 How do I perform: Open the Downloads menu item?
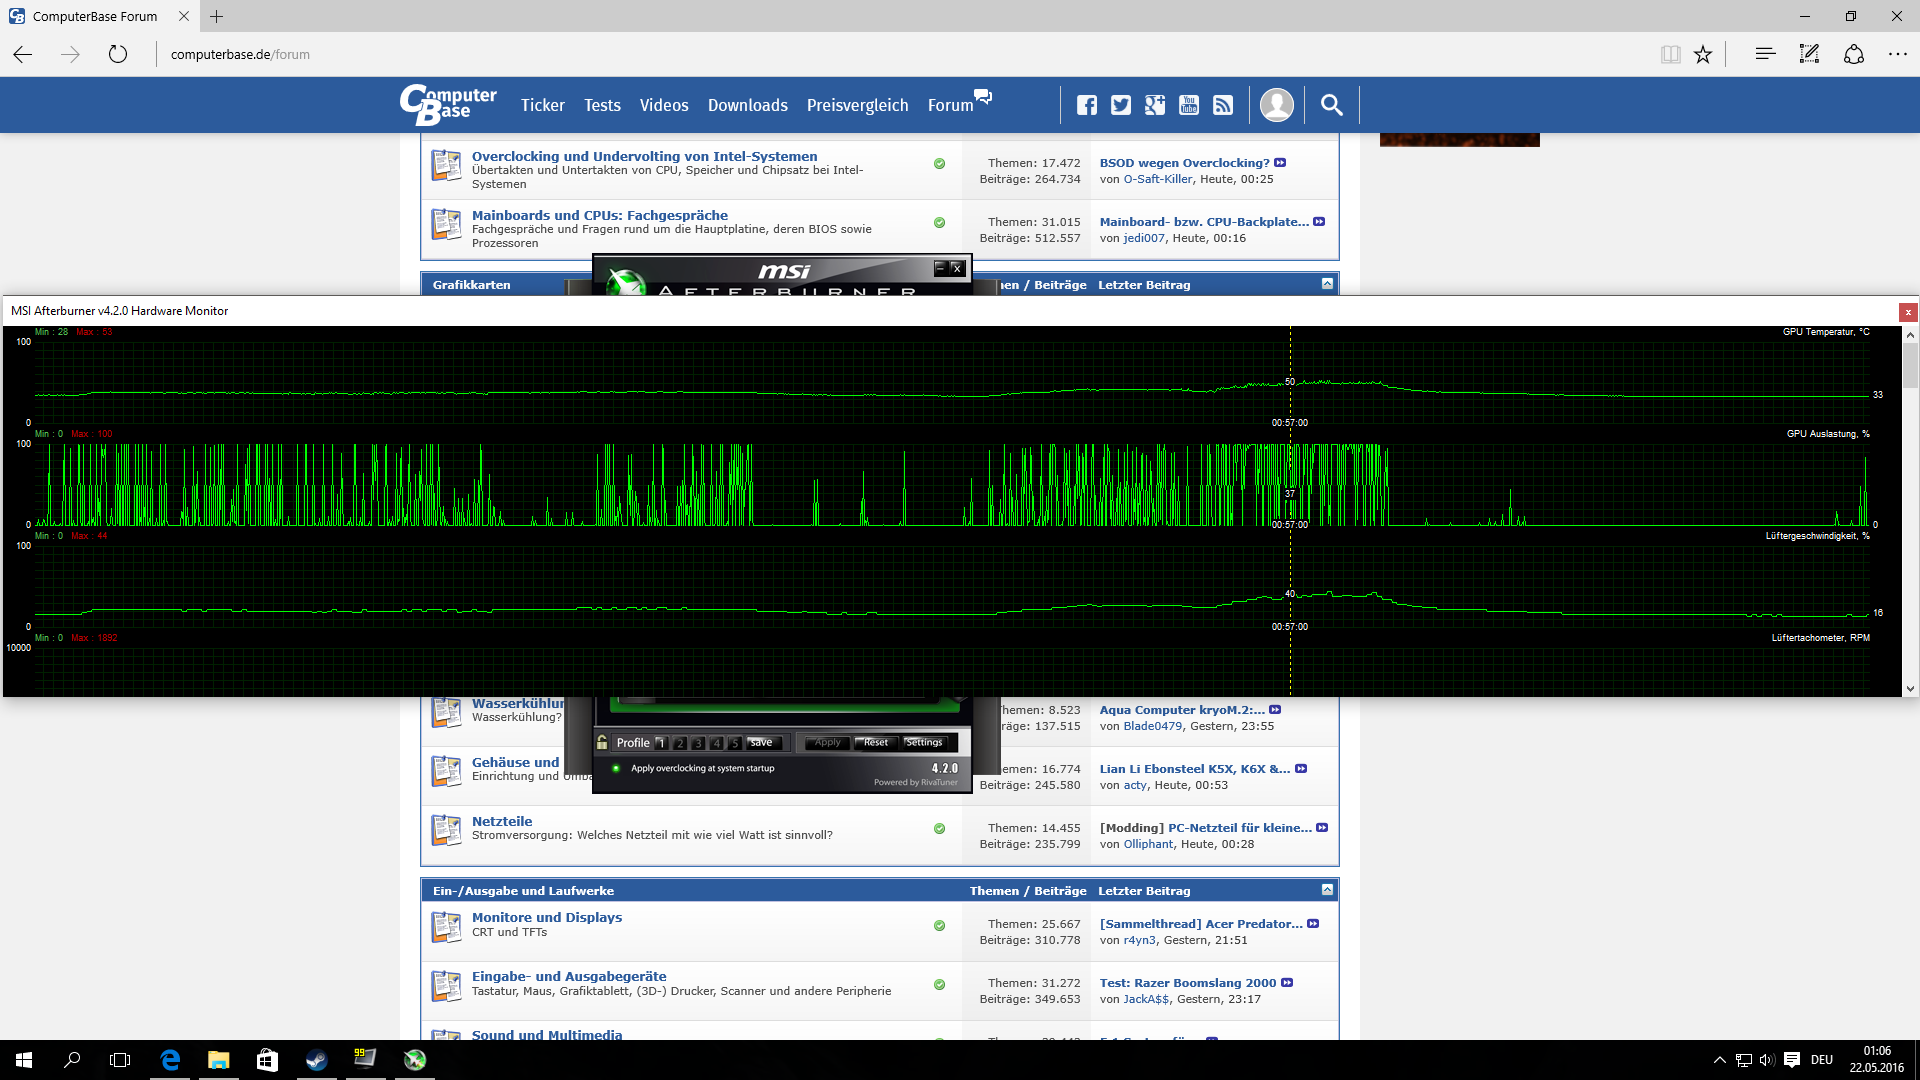click(747, 105)
